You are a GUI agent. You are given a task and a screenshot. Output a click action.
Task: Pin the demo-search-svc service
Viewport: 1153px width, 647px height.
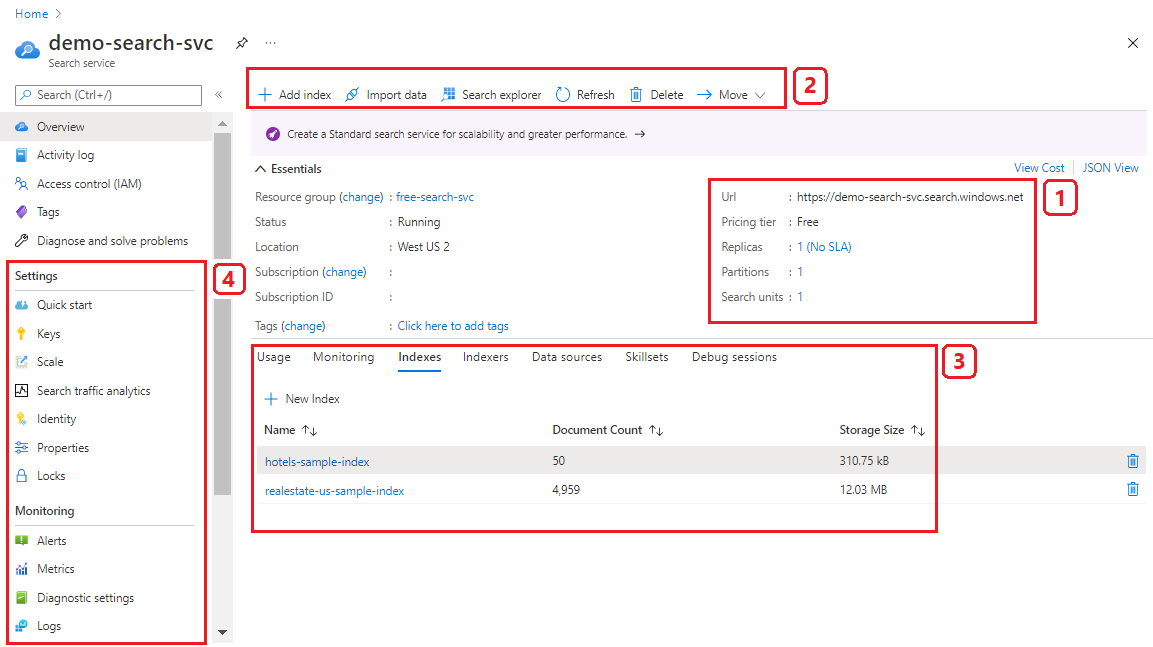tap(241, 43)
